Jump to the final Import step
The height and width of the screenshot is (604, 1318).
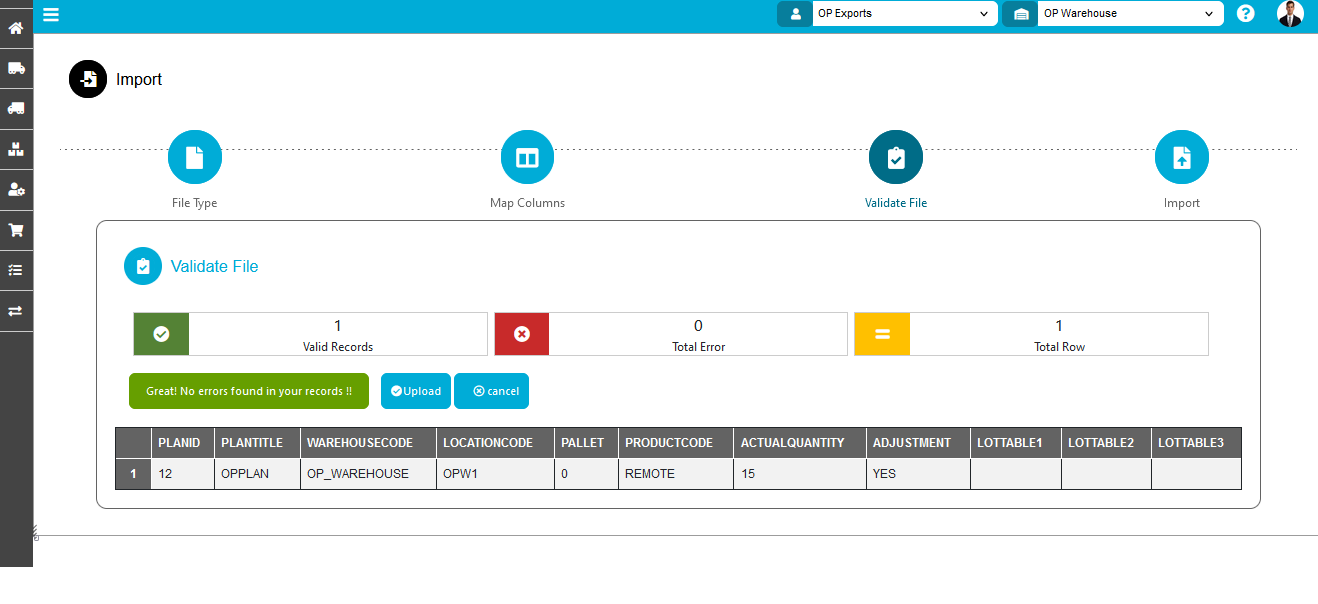[x=1181, y=158]
